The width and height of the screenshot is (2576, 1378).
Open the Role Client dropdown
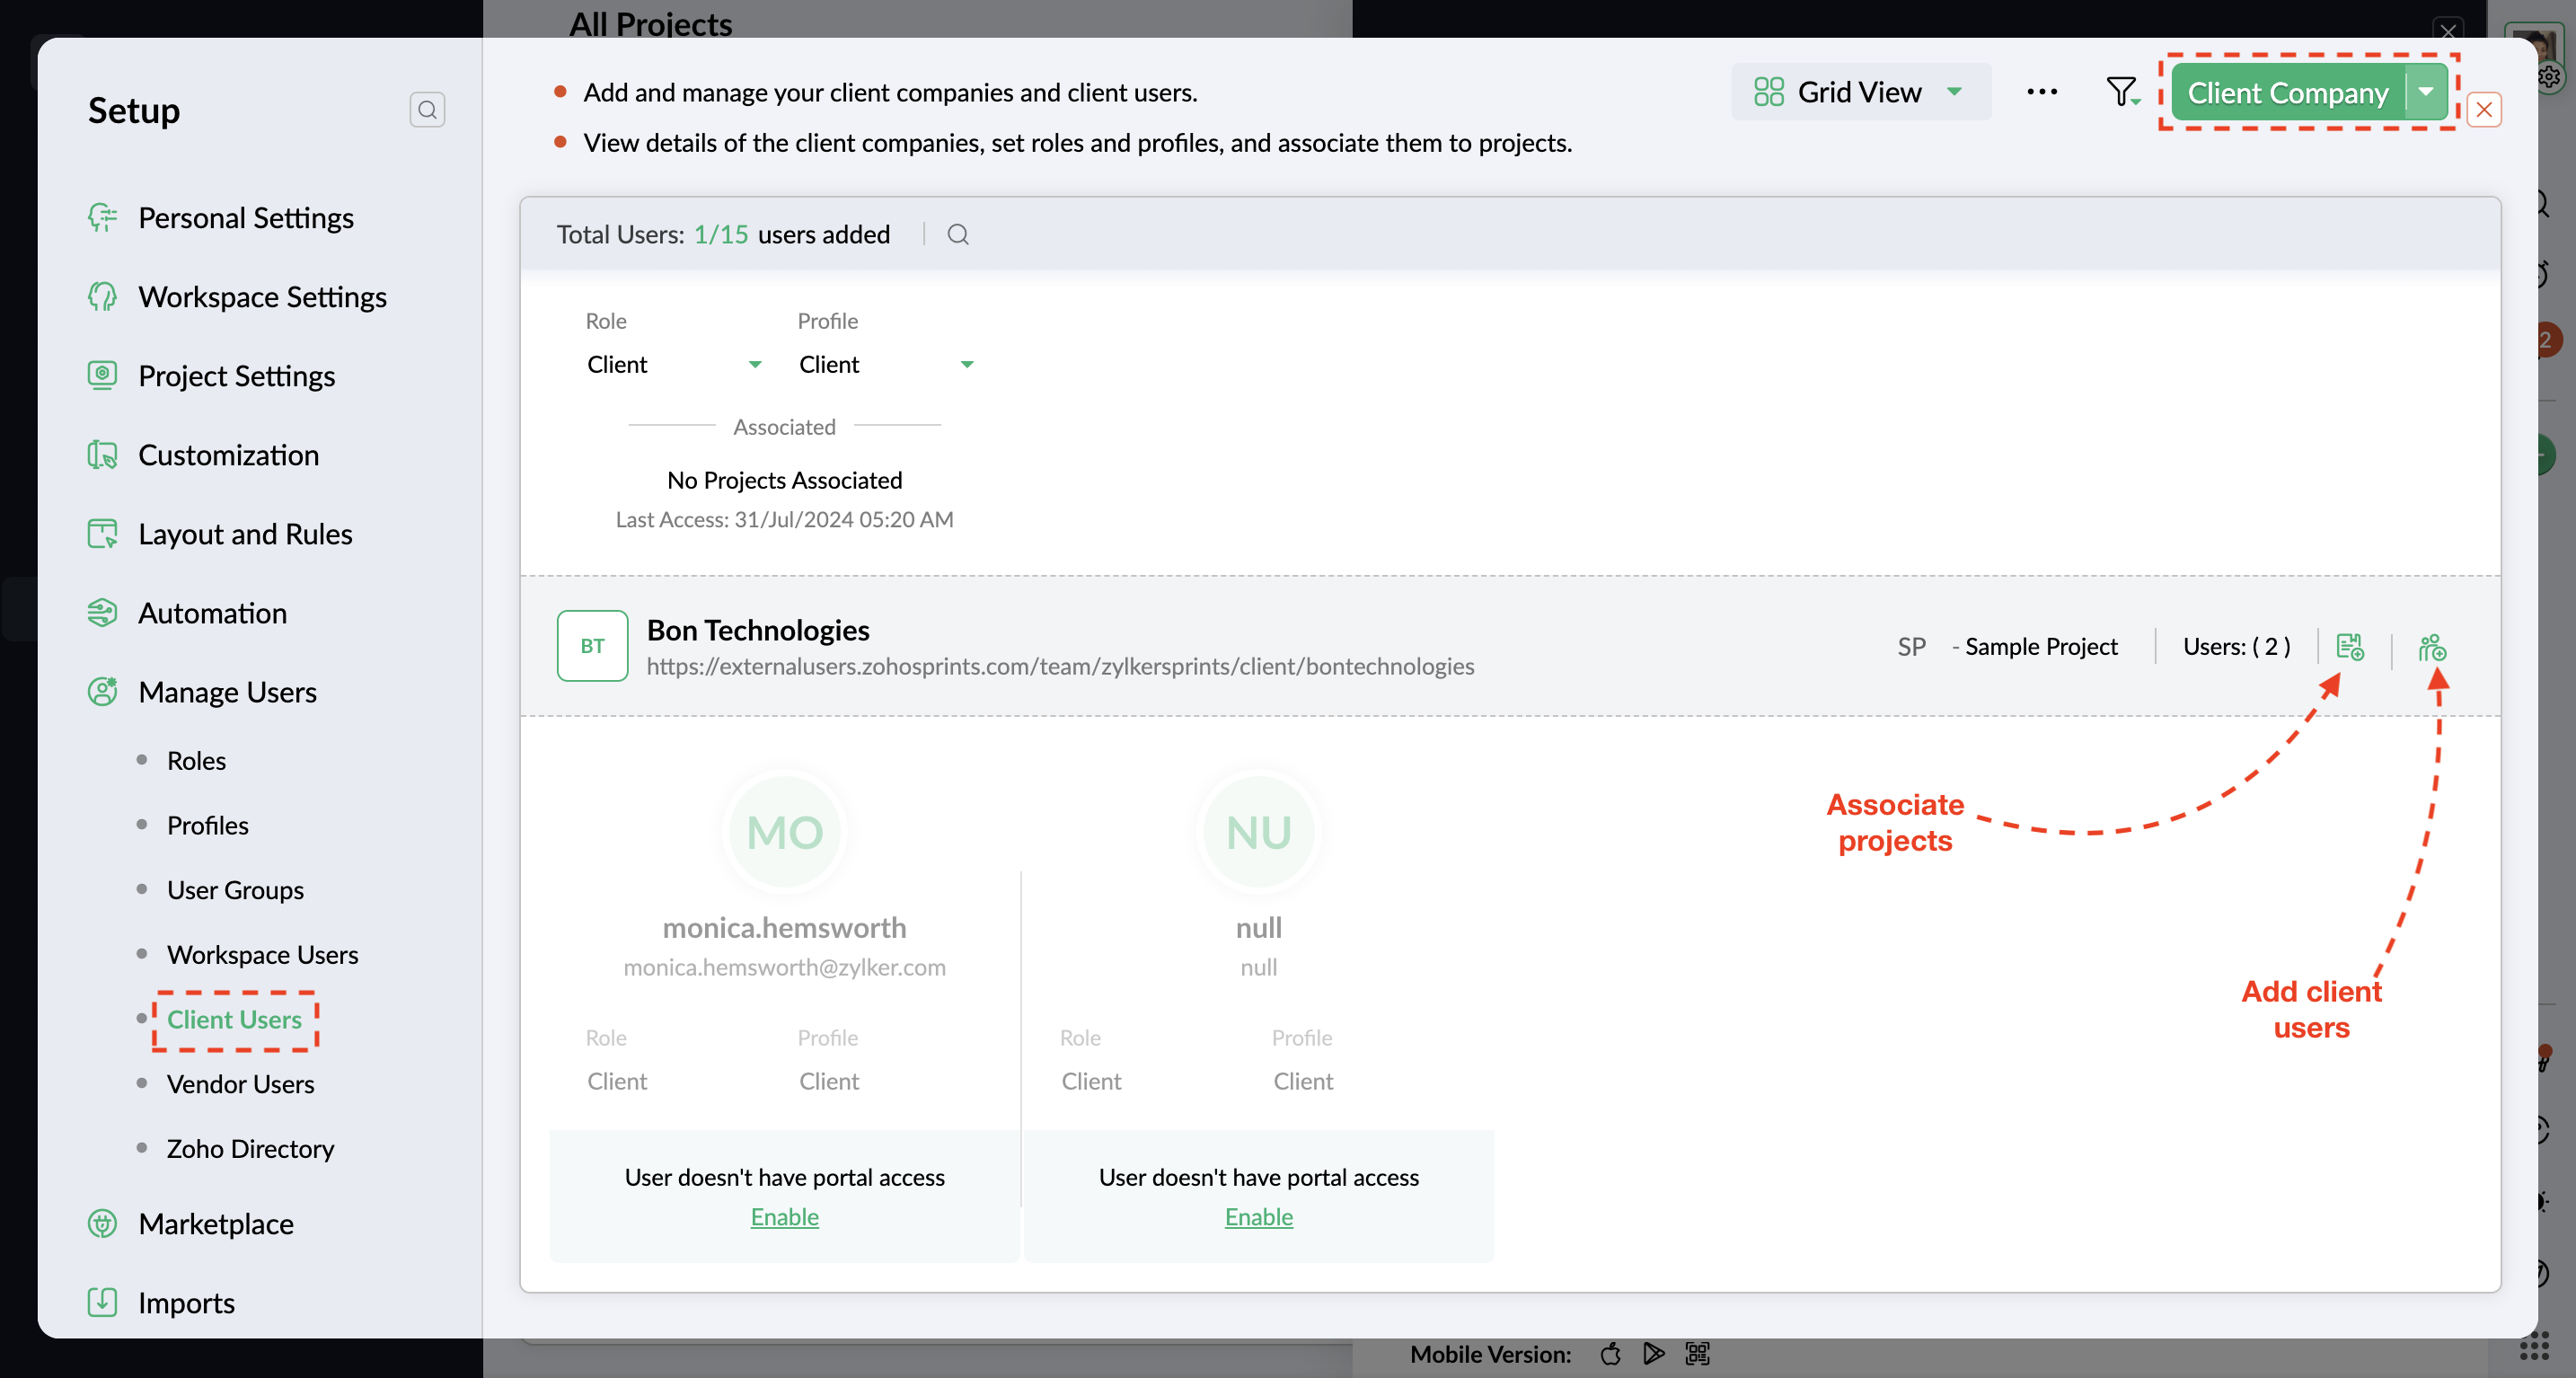pyautogui.click(x=673, y=364)
